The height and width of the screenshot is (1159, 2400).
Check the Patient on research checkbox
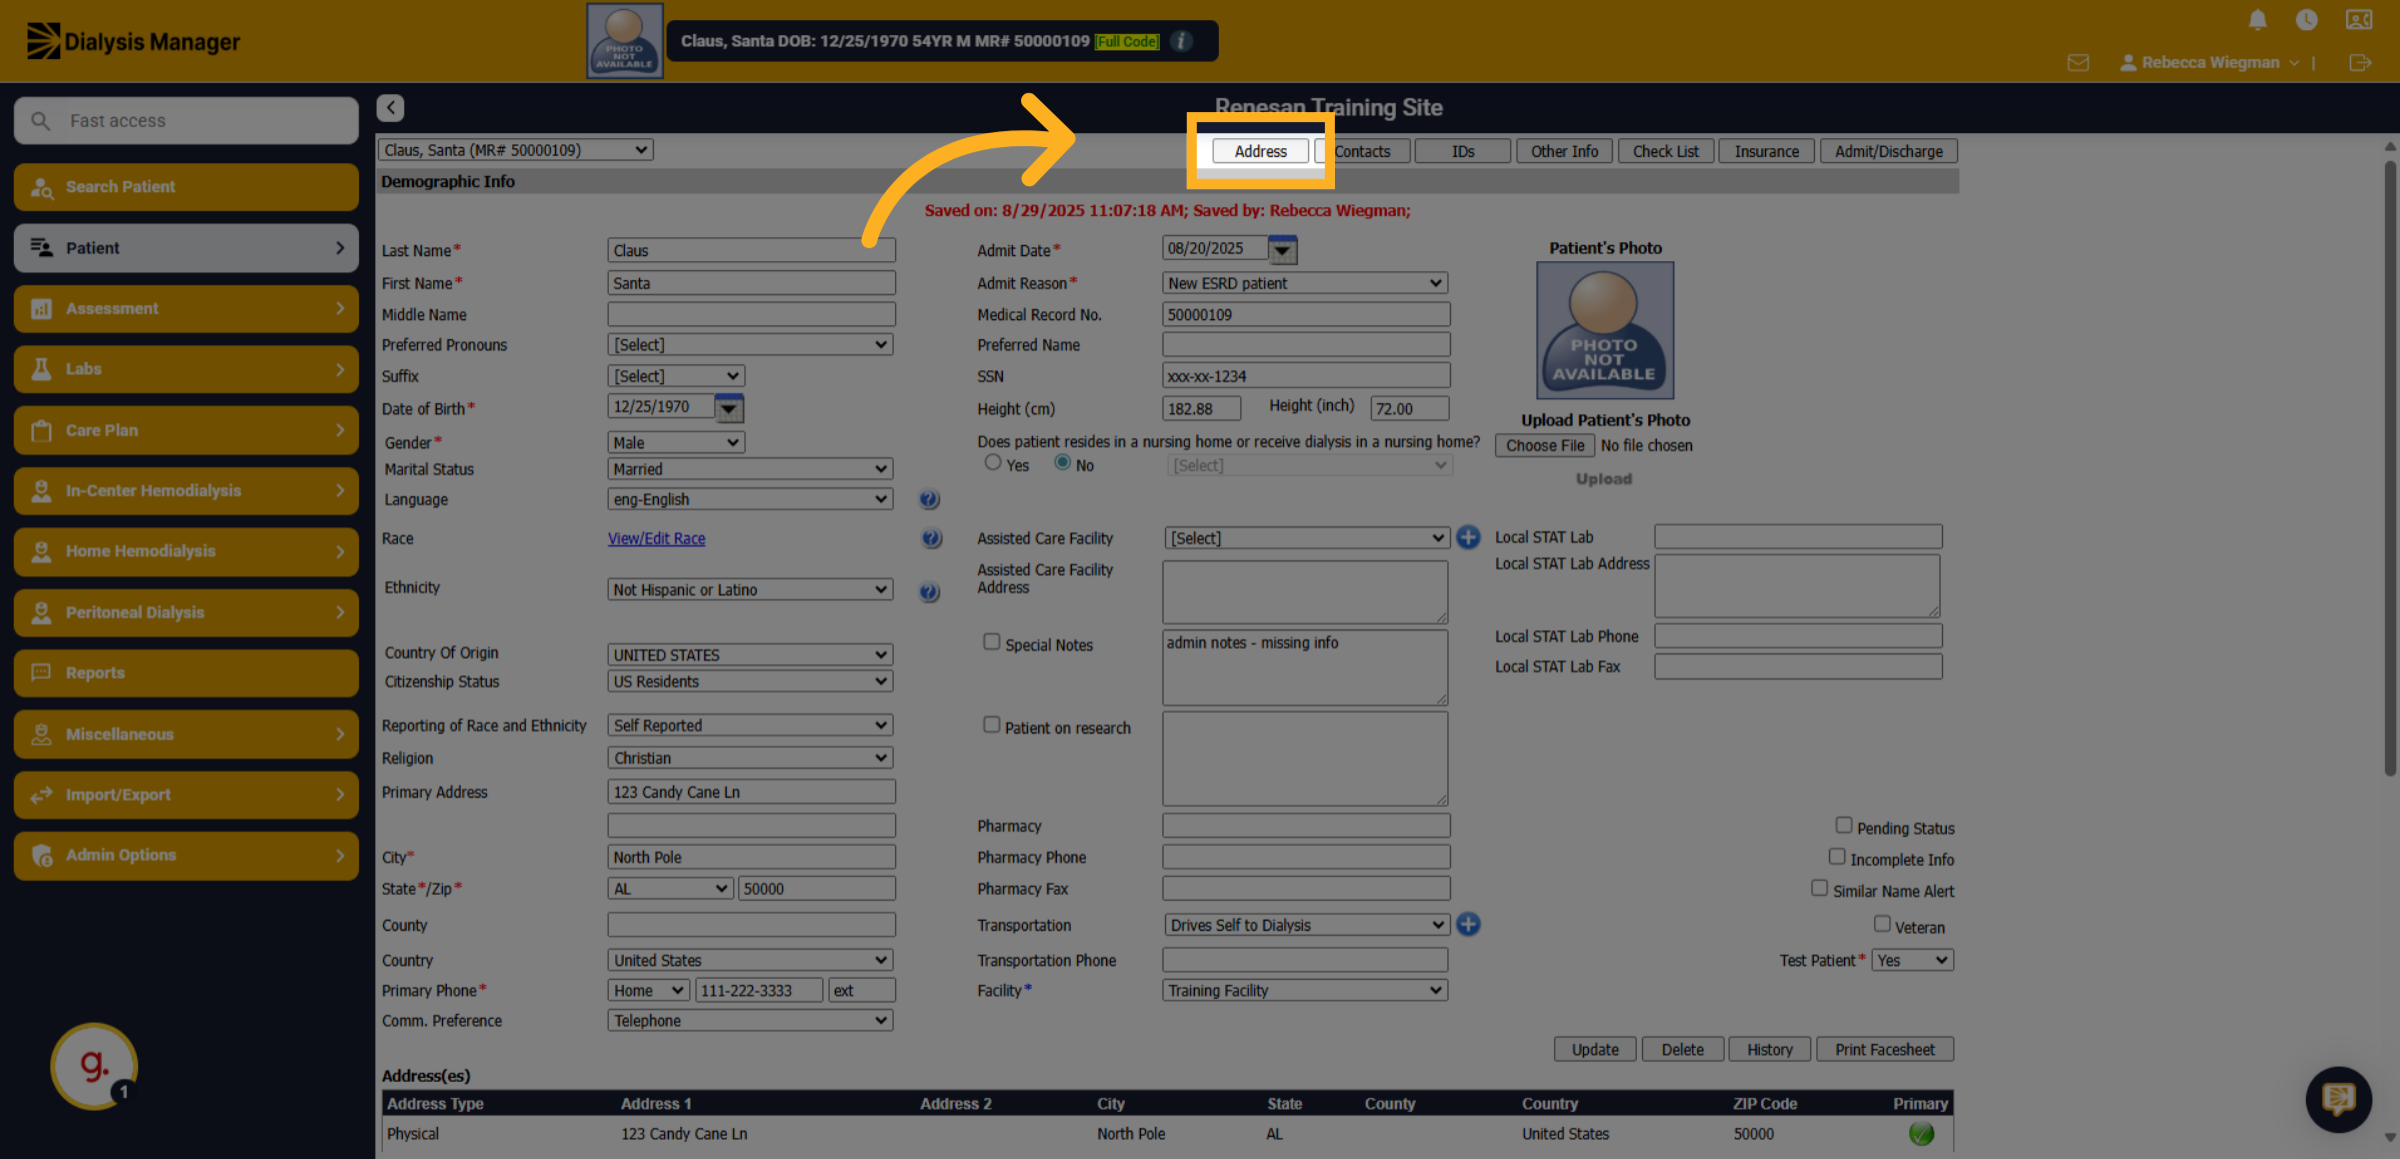(991, 725)
